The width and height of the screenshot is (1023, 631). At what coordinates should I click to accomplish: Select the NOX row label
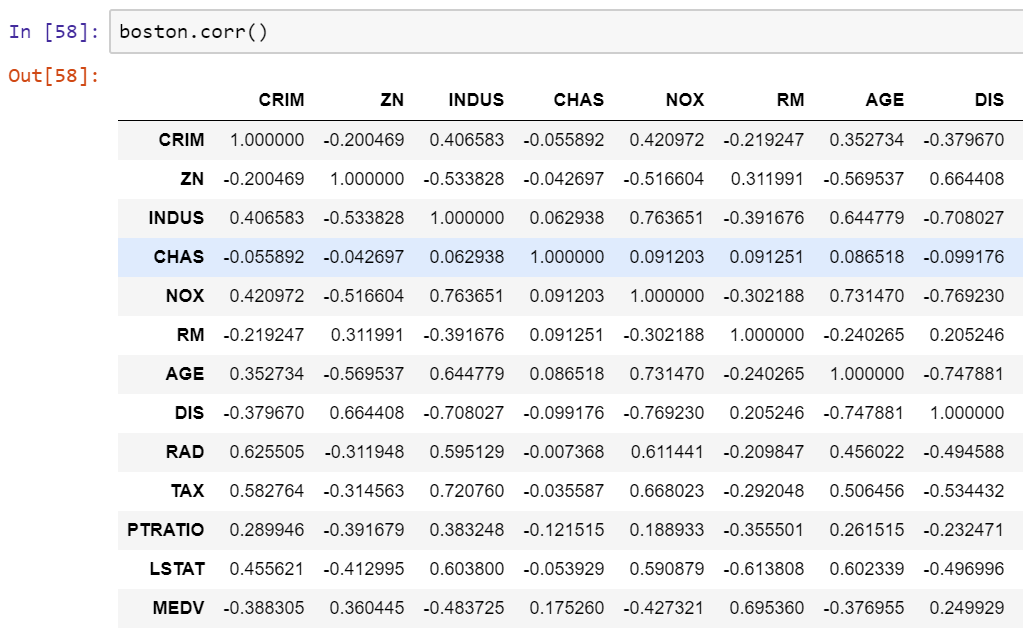coord(185,296)
